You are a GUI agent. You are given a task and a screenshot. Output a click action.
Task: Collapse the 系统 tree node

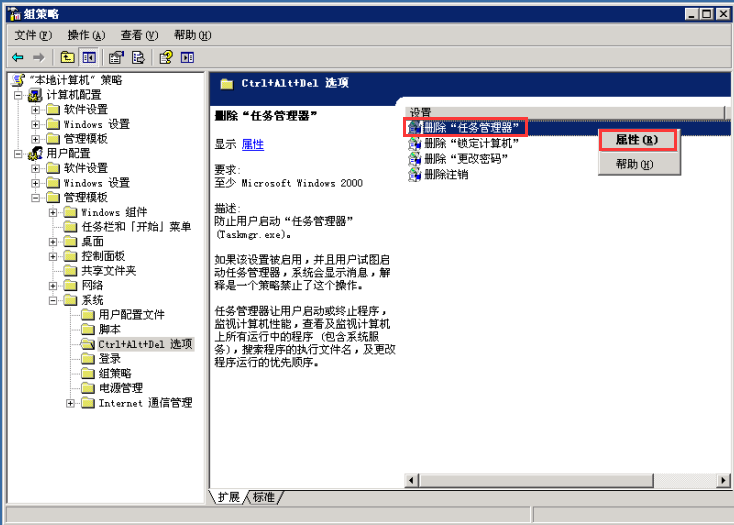coord(53,300)
